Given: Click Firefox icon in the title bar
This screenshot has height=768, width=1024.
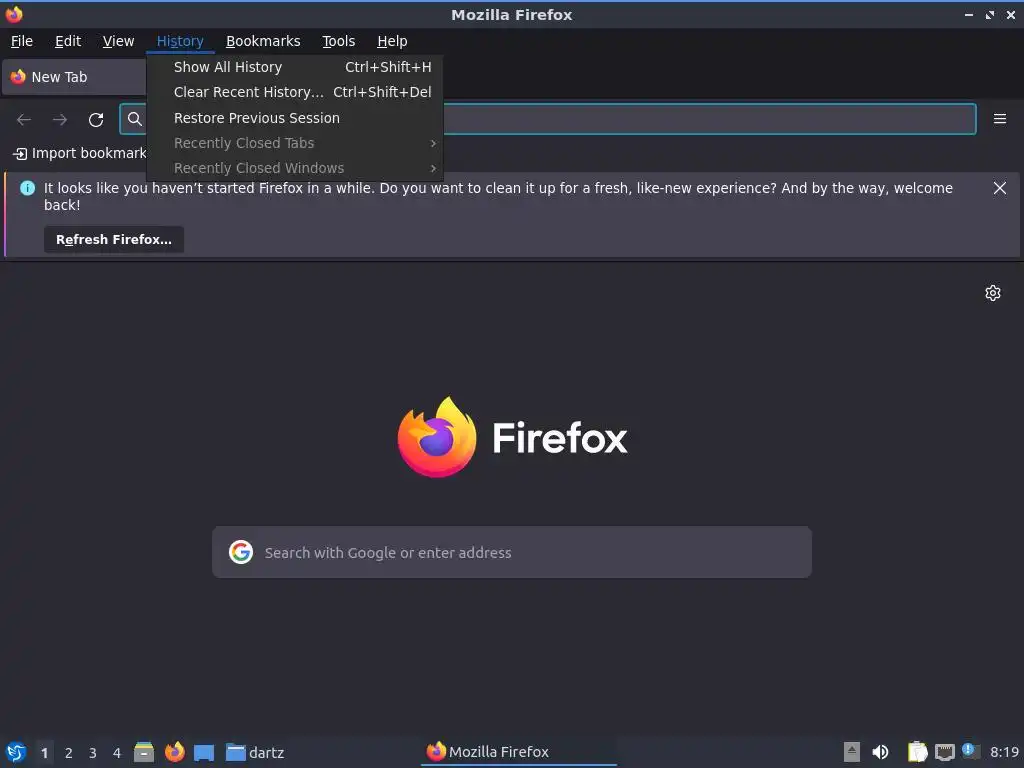Looking at the screenshot, I should tap(14, 14).
